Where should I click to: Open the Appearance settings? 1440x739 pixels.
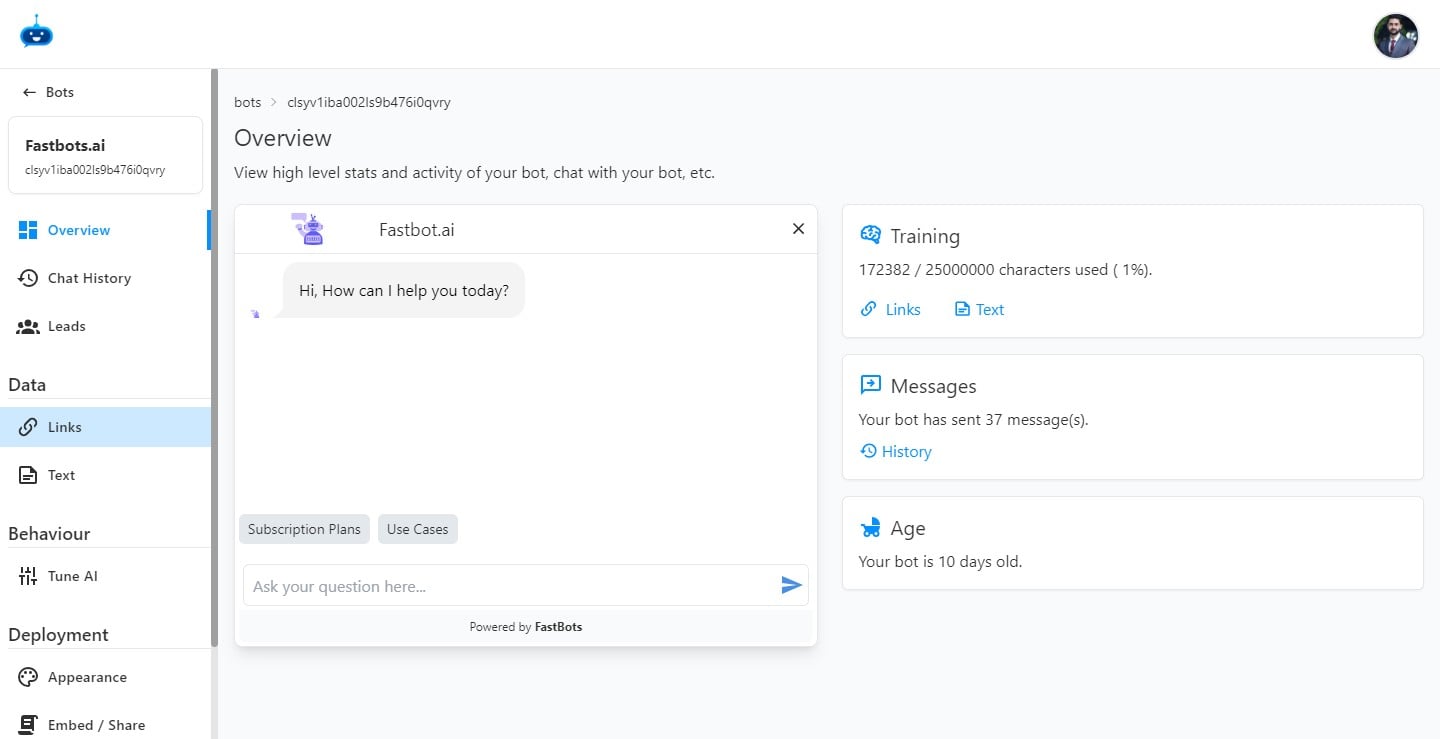click(x=87, y=677)
